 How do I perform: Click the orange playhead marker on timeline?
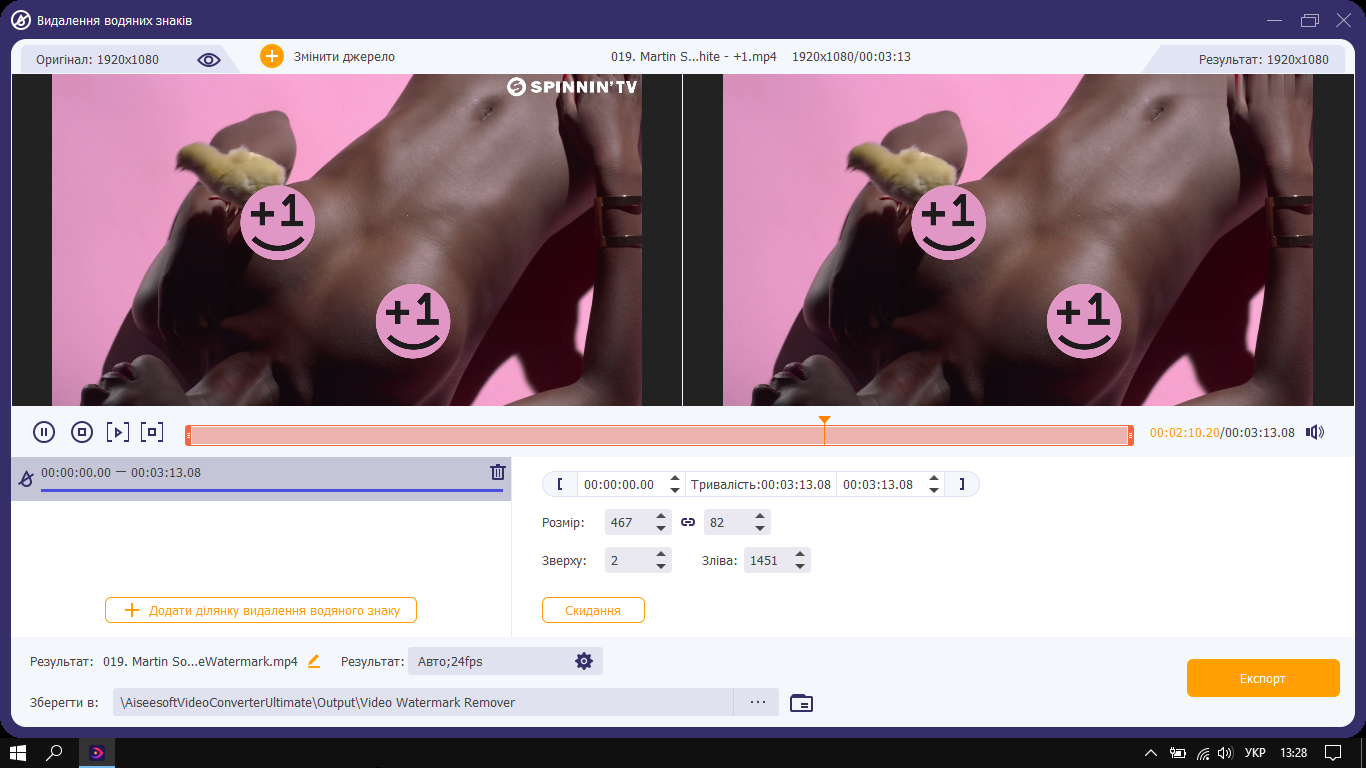click(824, 421)
